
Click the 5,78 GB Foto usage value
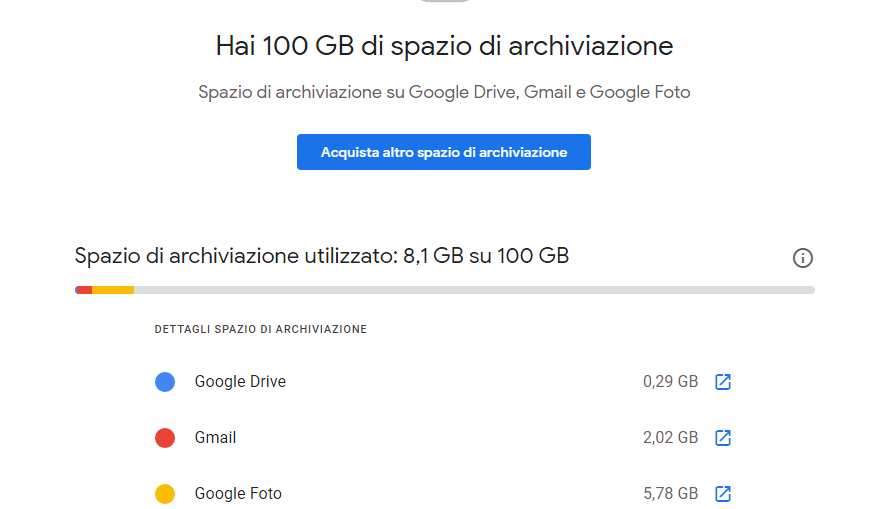tap(670, 493)
